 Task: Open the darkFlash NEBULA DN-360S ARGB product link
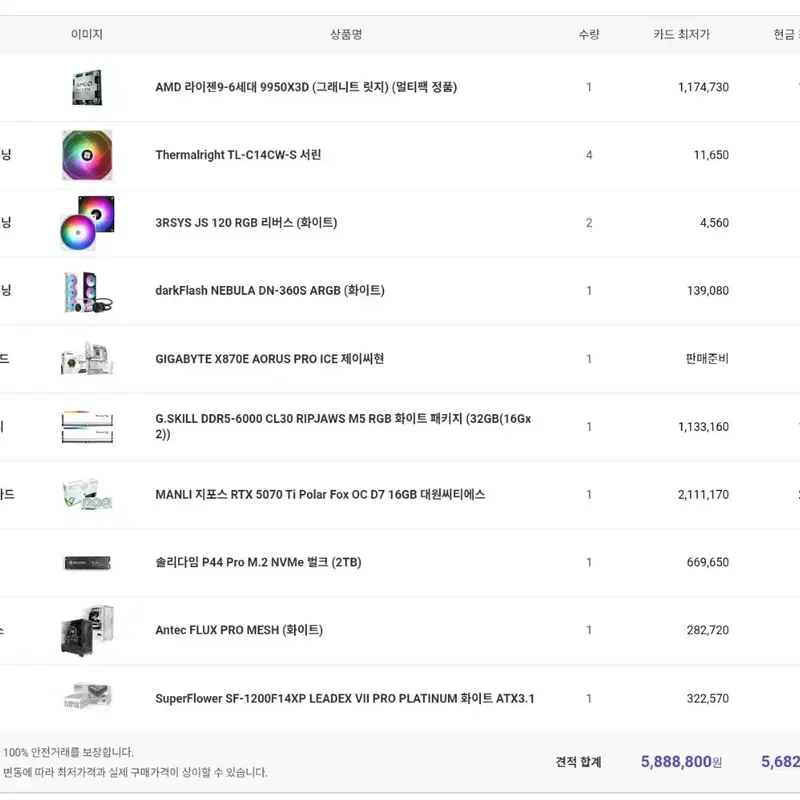[270, 290]
